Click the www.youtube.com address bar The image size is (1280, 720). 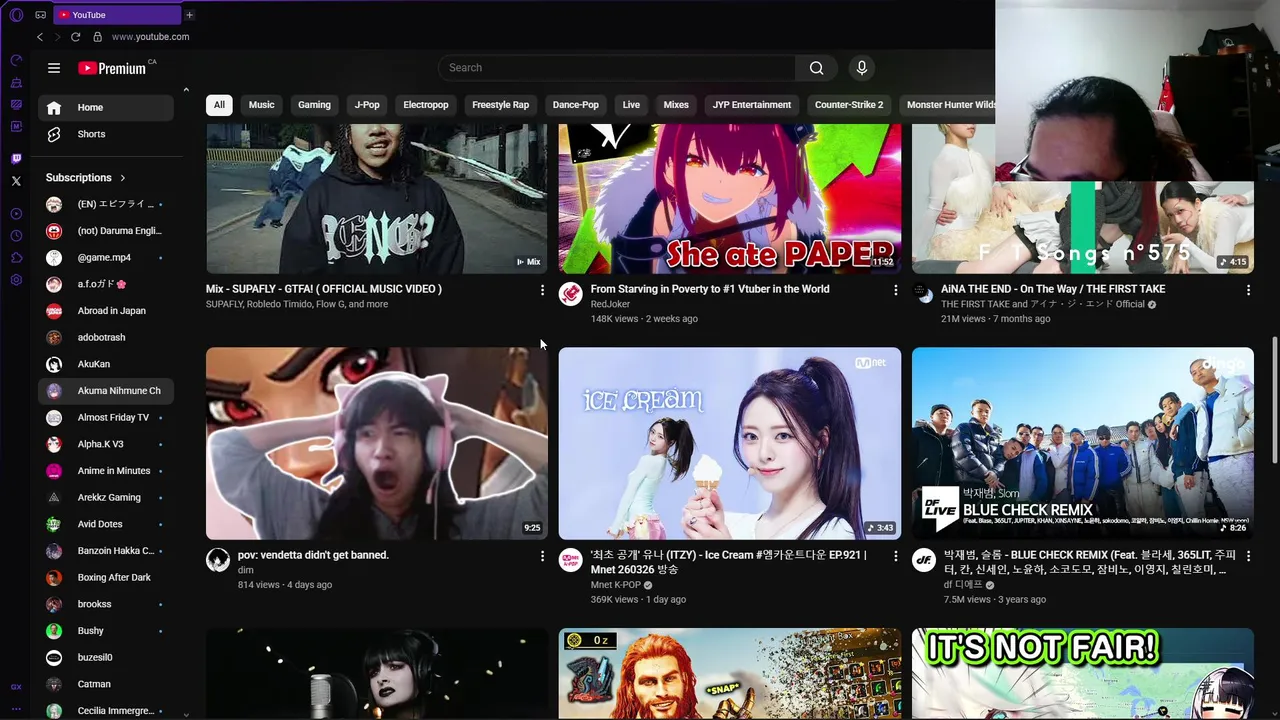click(150, 37)
